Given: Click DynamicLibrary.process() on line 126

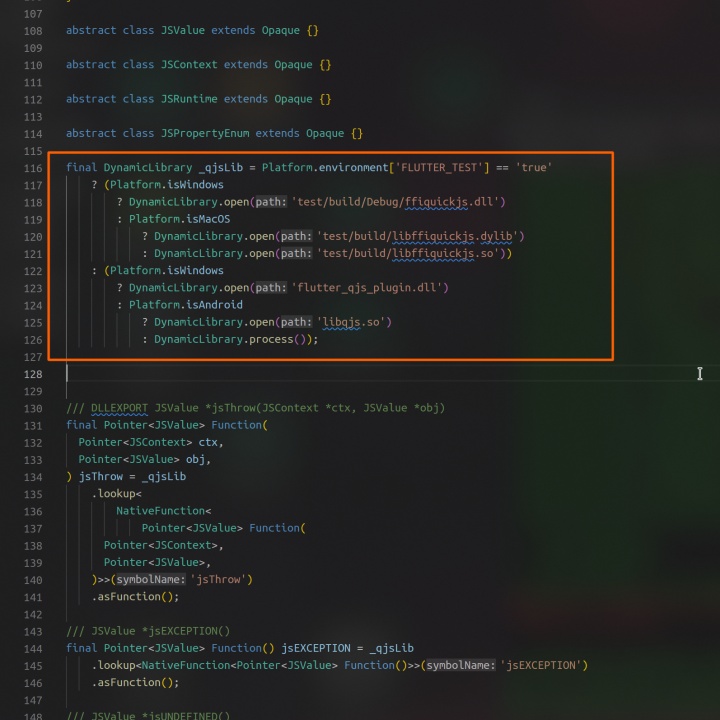Looking at the screenshot, I should coord(230,339).
